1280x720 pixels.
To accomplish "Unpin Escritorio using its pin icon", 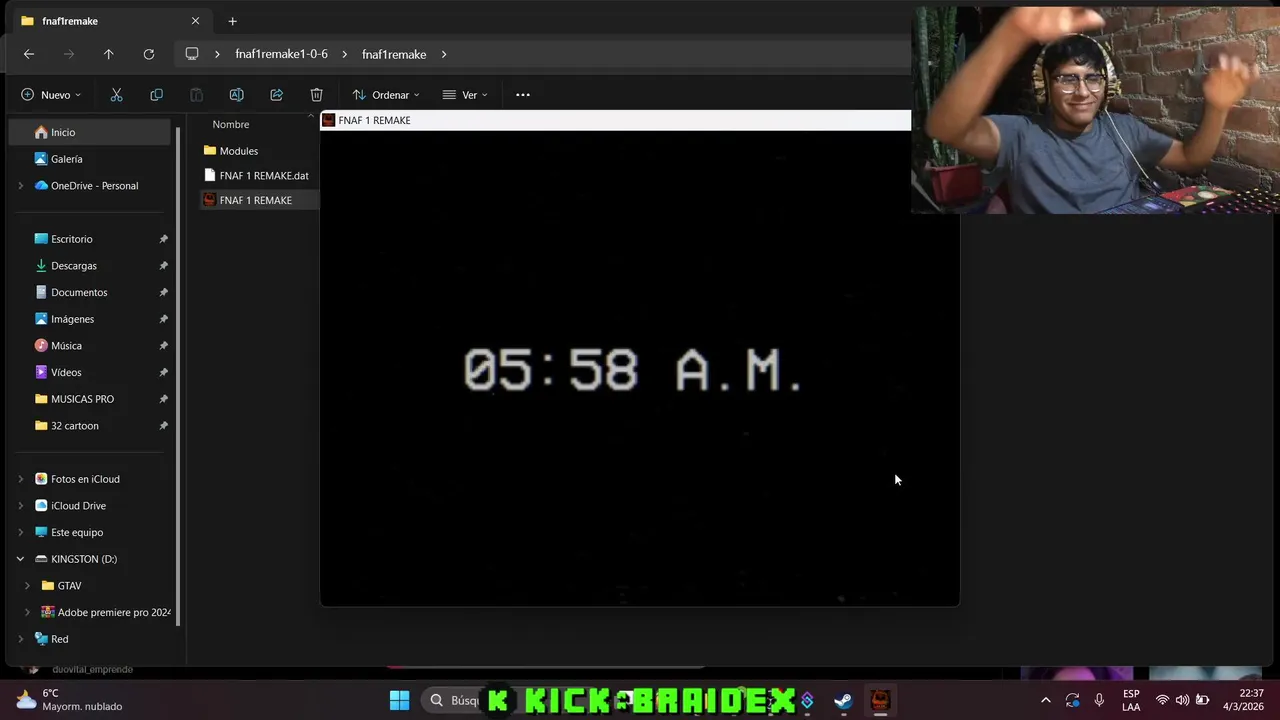I will 163,239.
